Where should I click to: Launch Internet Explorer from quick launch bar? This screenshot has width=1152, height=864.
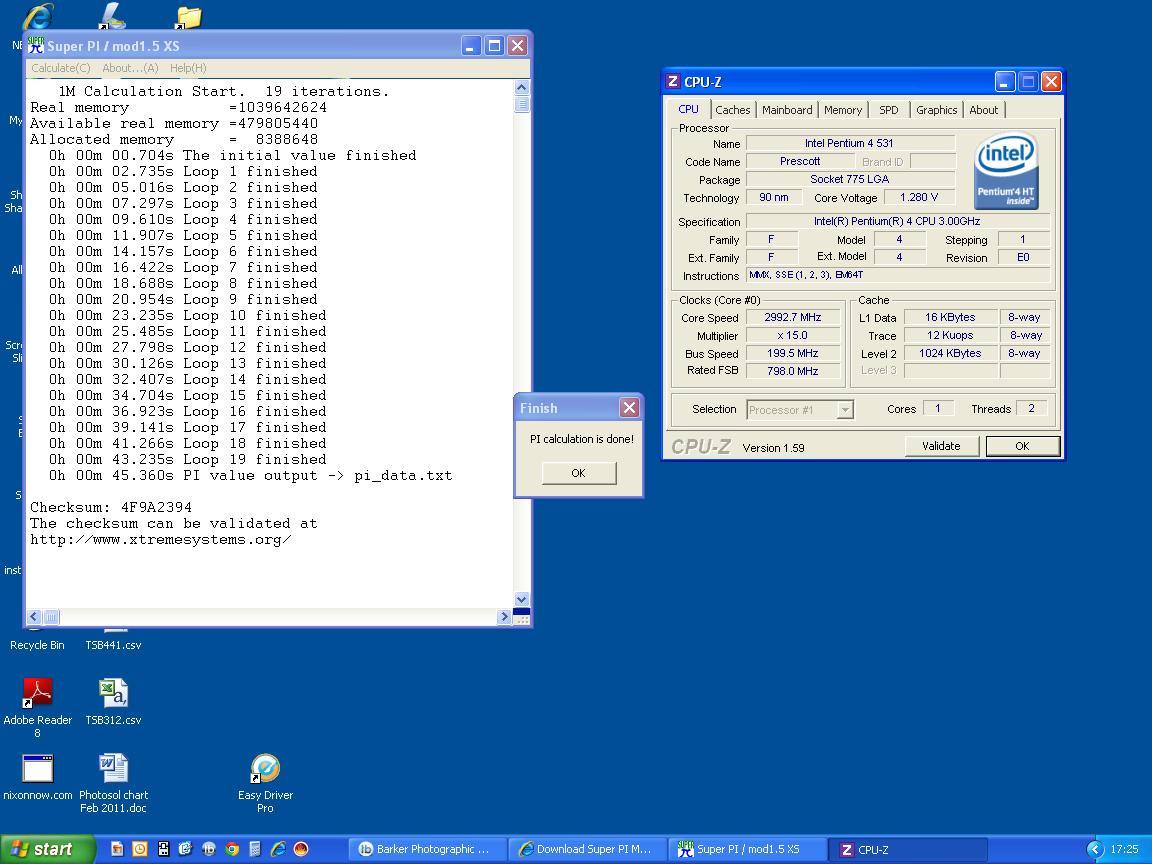pos(278,849)
